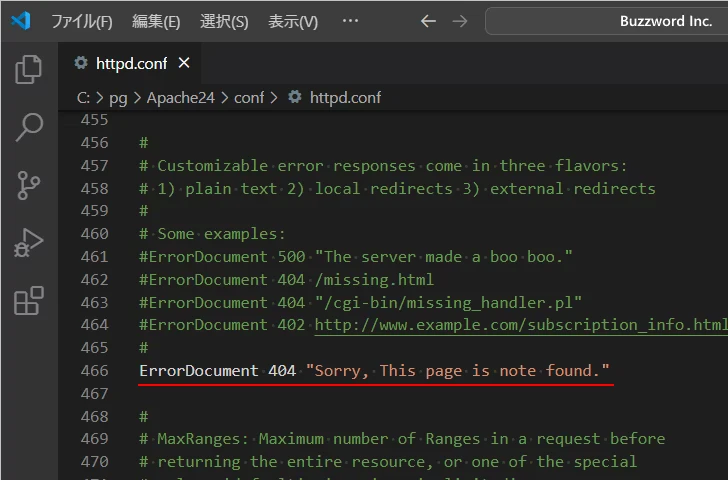The image size is (728, 480).
Task: Click the 402 code on line 464
Action: pos(291,324)
